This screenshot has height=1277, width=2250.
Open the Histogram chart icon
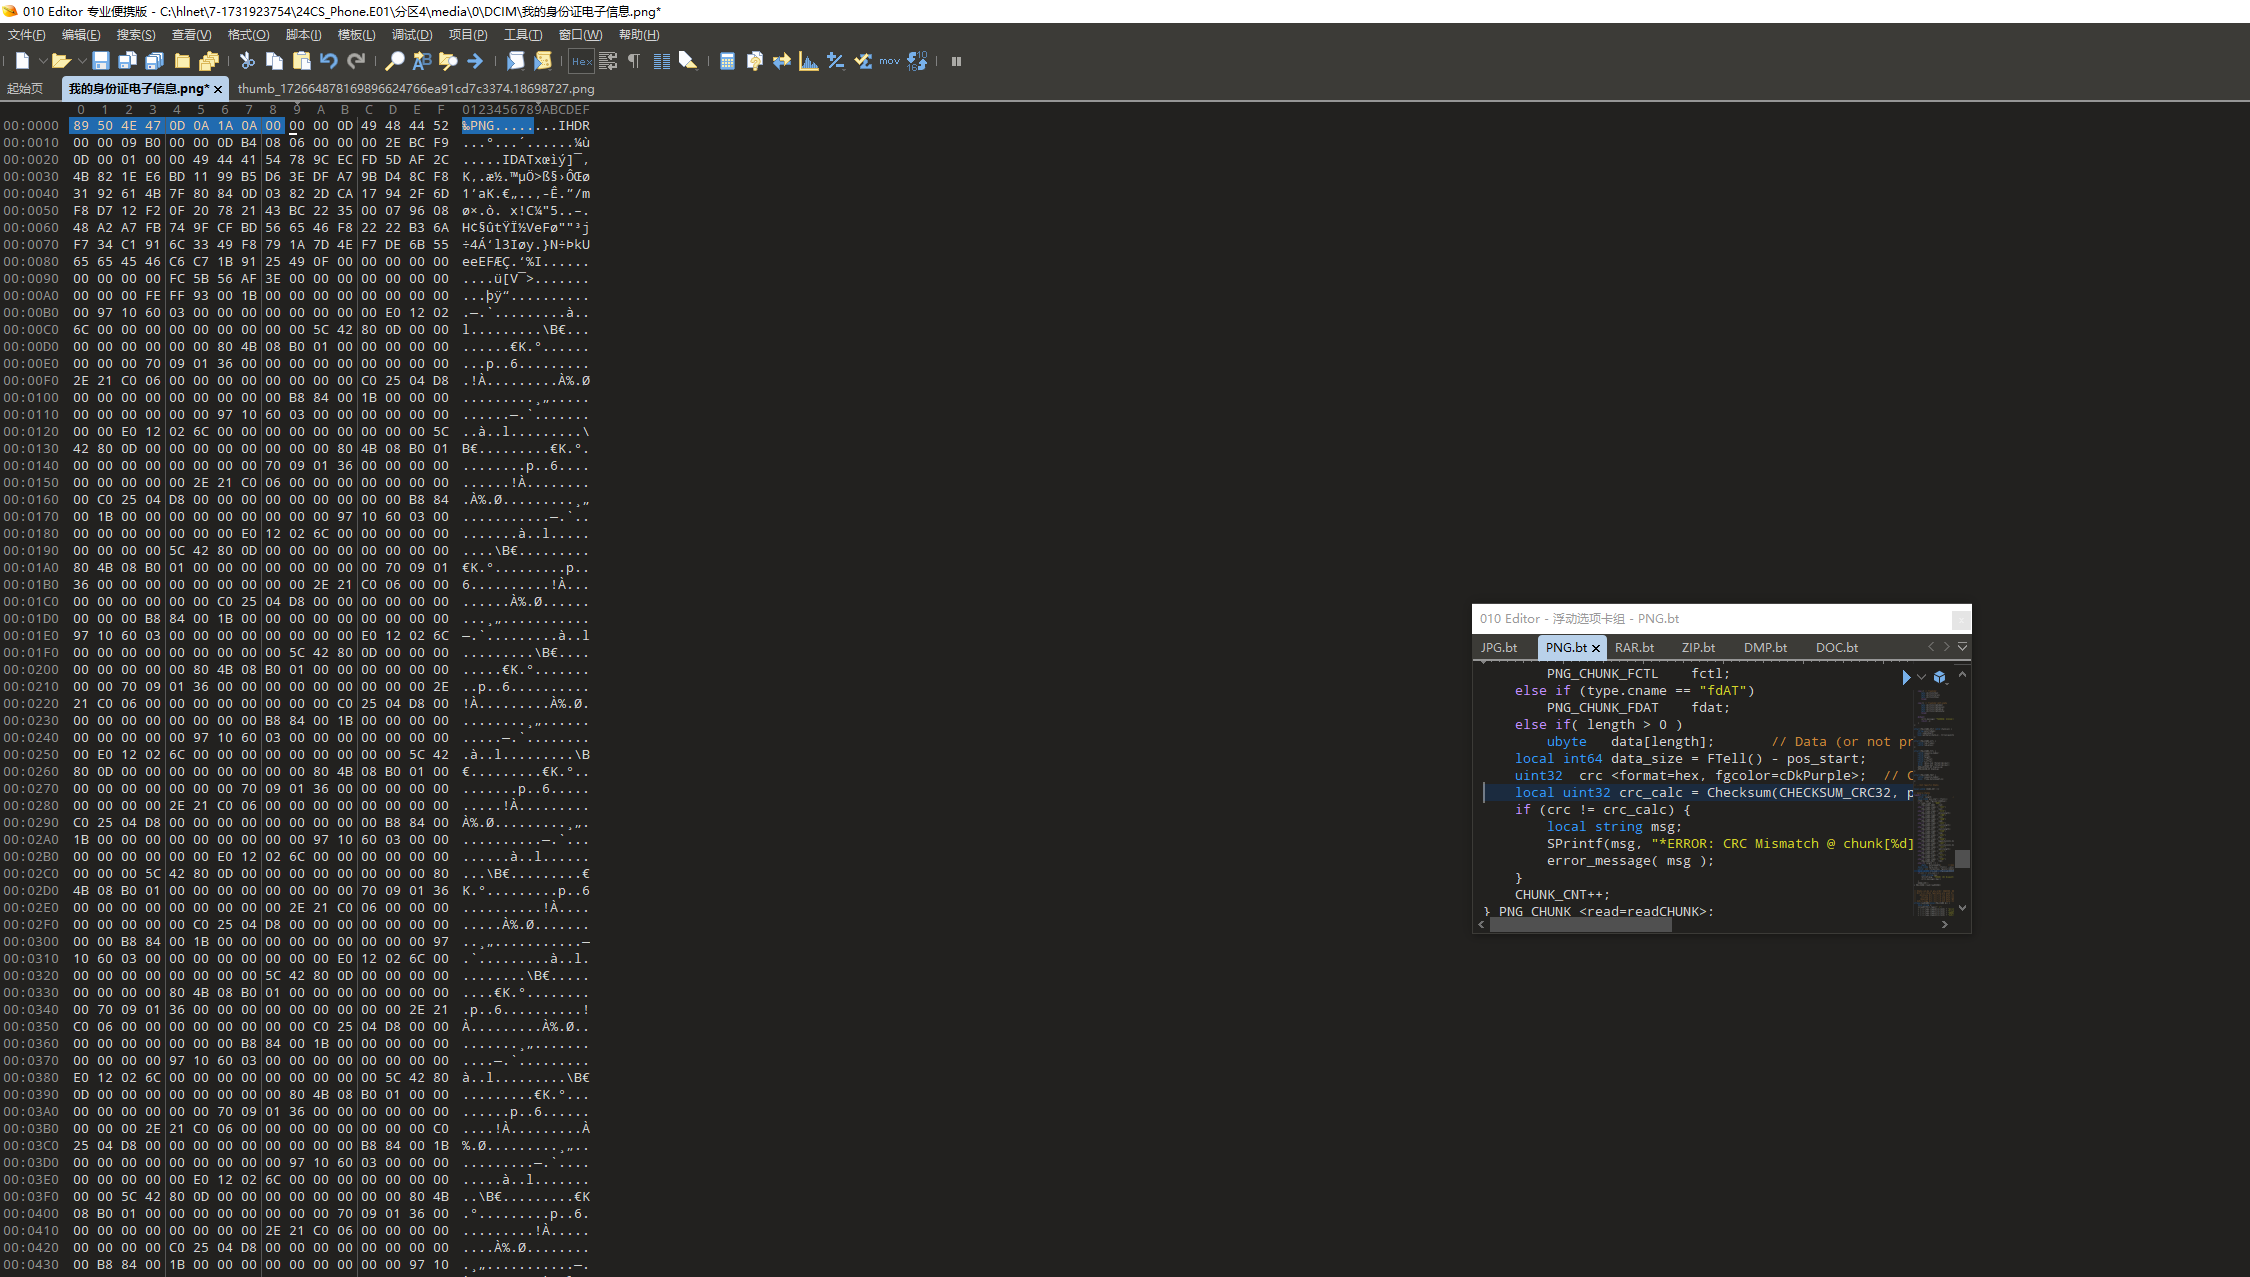pyautogui.click(x=809, y=61)
